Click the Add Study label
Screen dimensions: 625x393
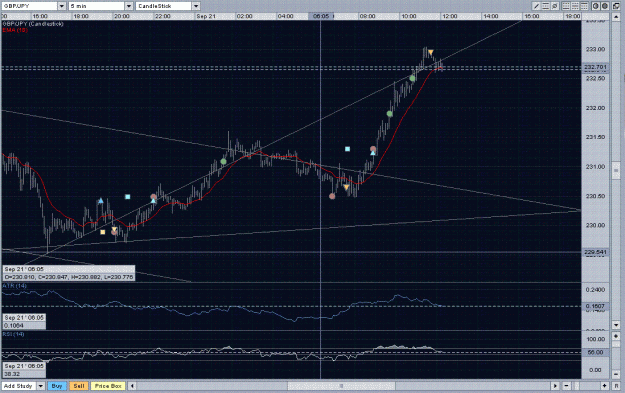(18, 386)
